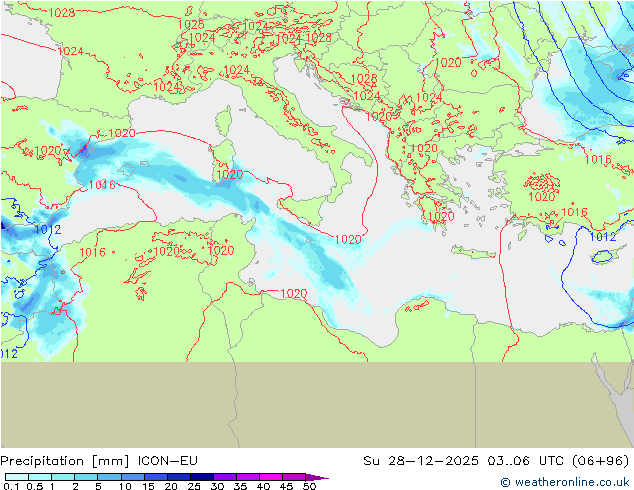Click the '0.1' legend scale value
634x490 pixels.
pyautogui.click(x=10, y=486)
